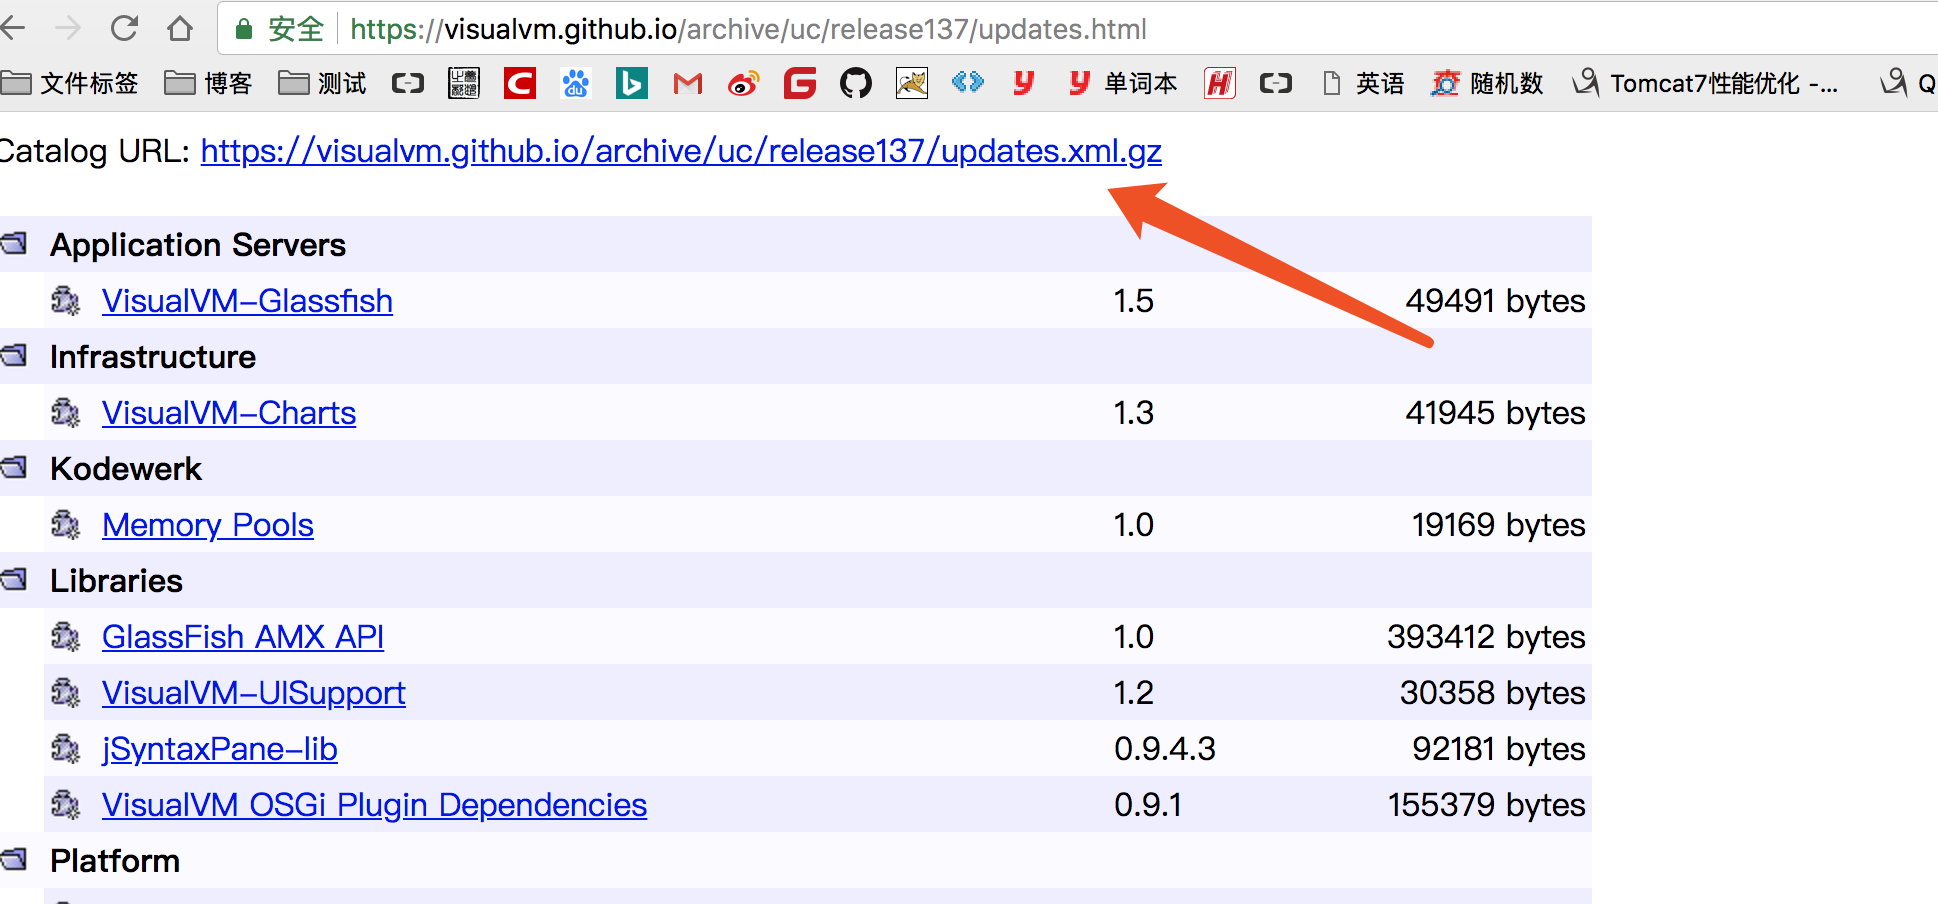Click the module icon beside jSyntaxPane-lib

point(66,749)
